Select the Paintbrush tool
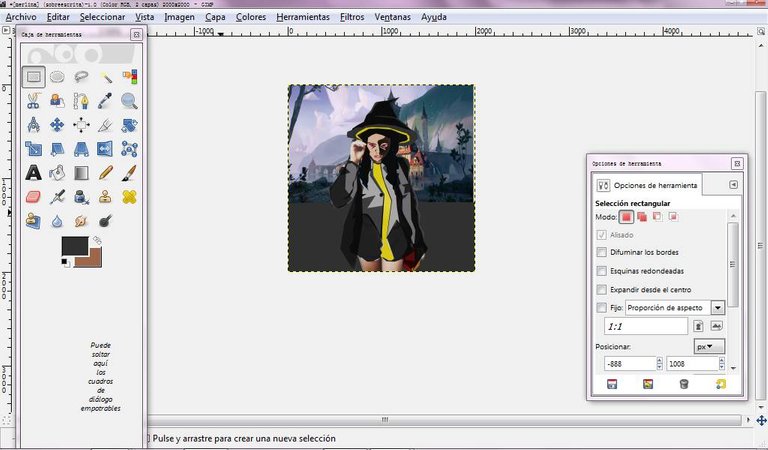 [x=129, y=173]
